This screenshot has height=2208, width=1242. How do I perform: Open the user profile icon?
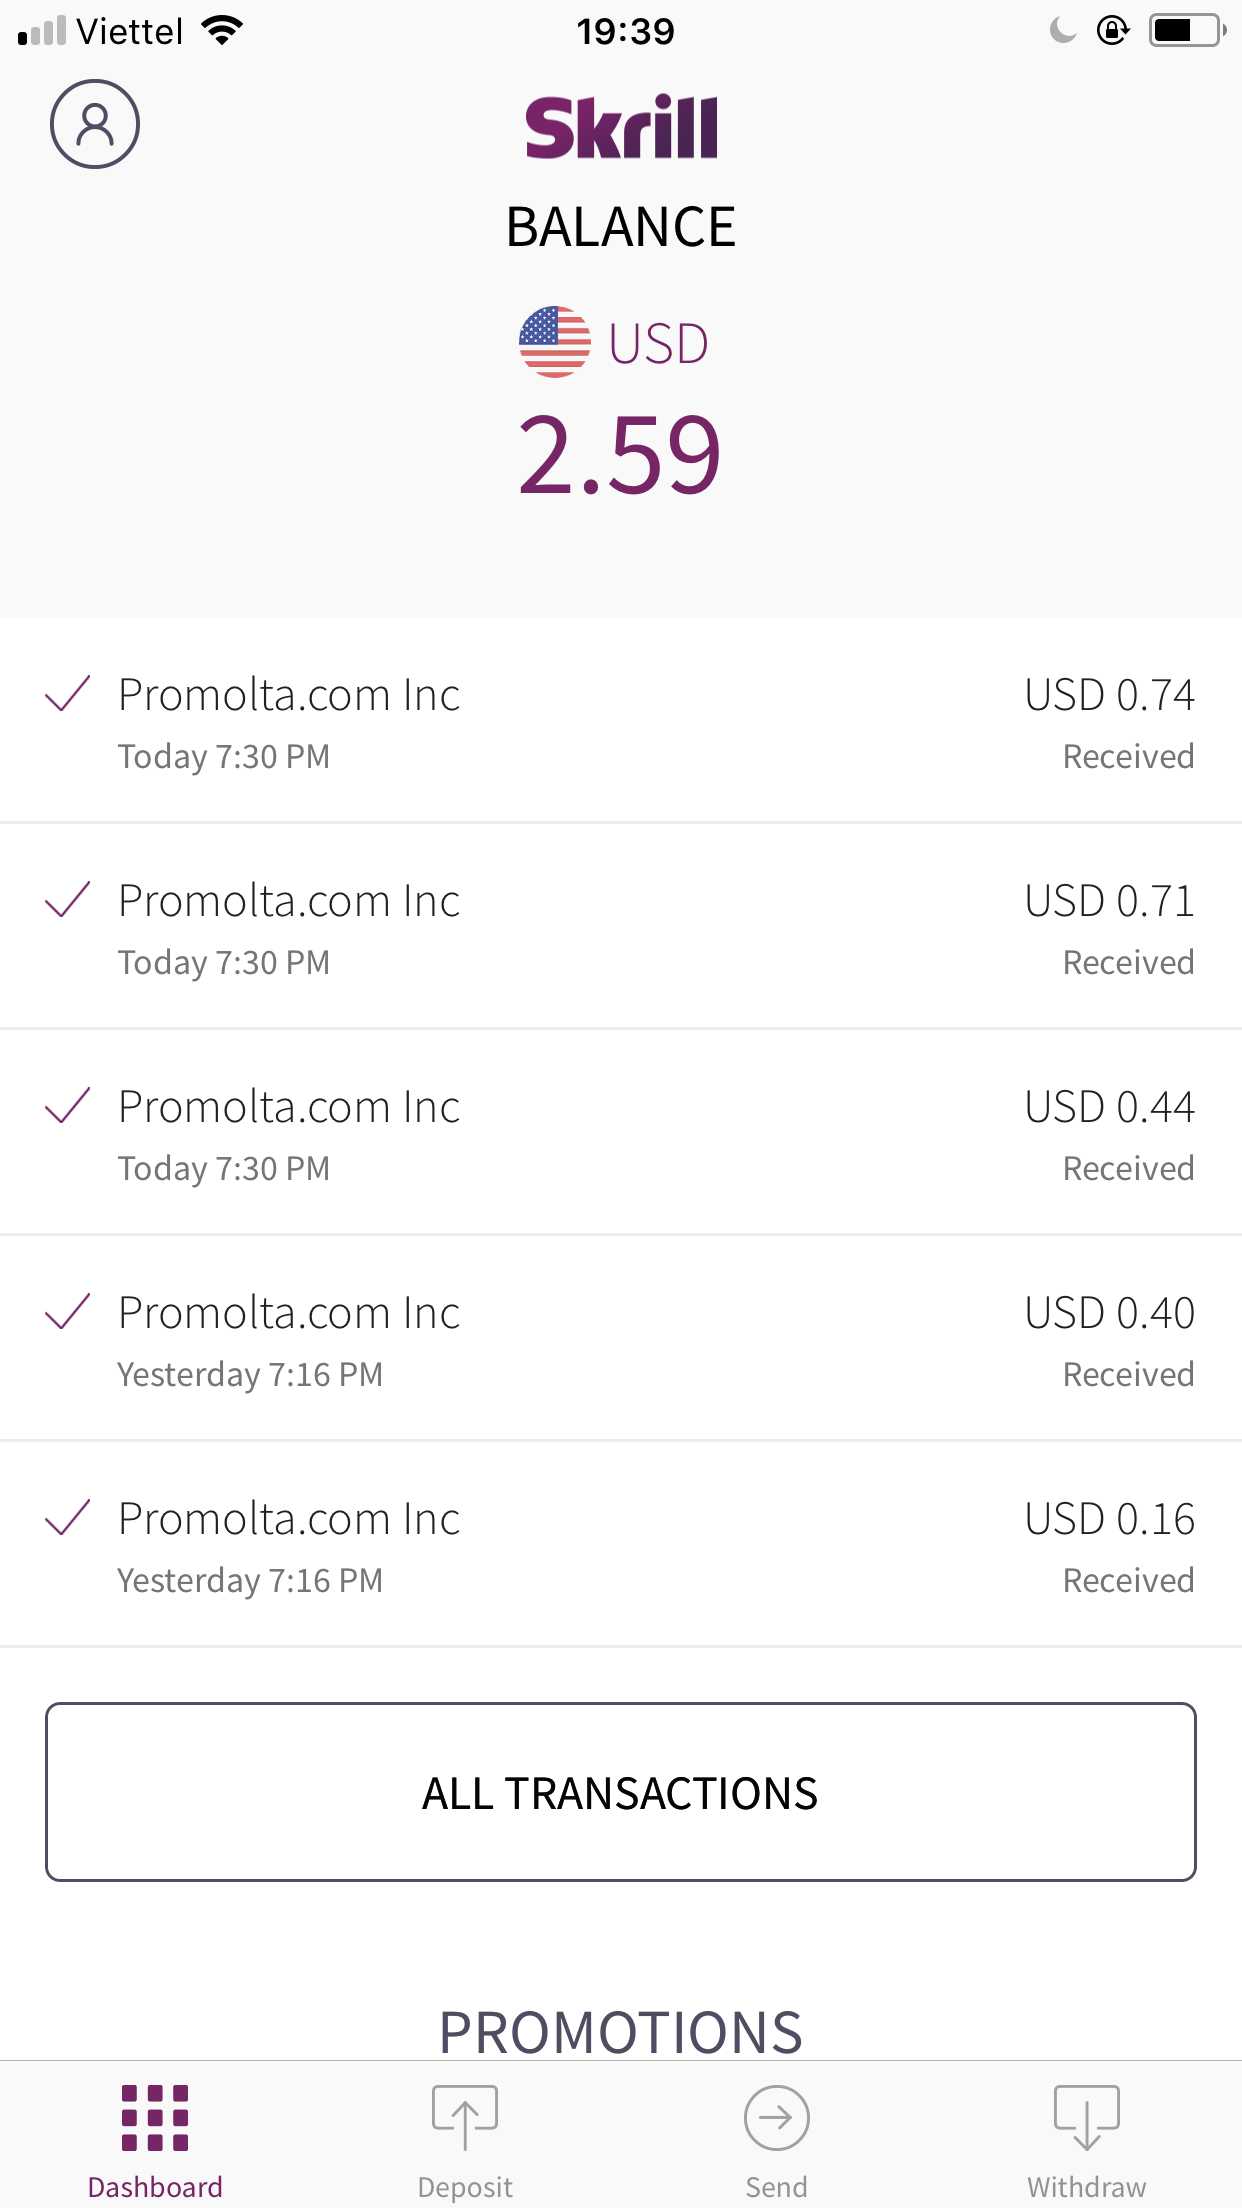[95, 124]
